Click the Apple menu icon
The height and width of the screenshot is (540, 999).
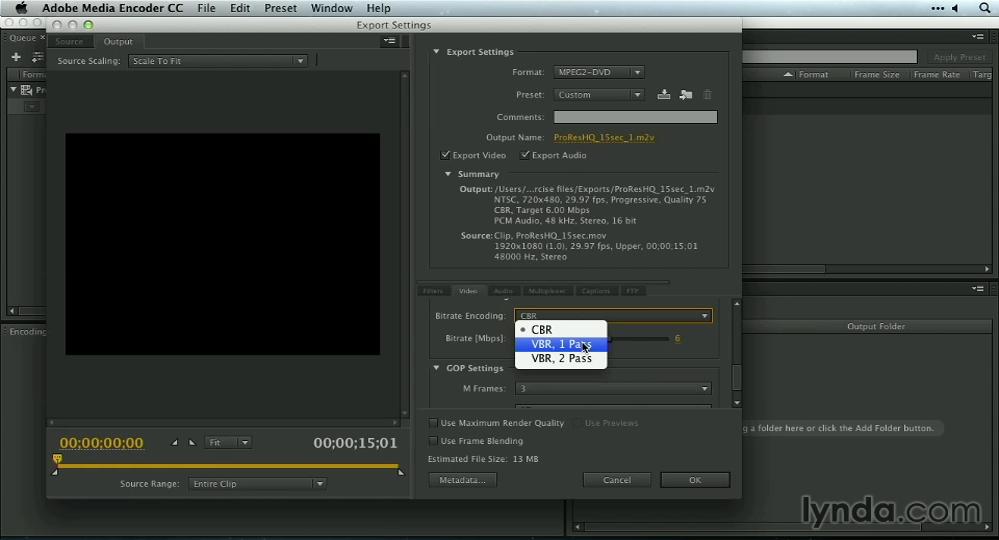pos(20,8)
